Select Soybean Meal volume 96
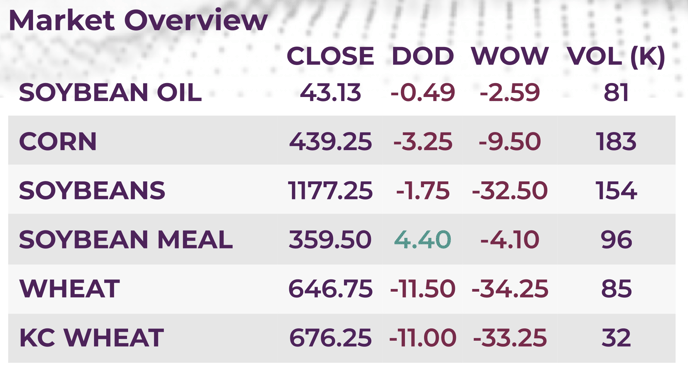 [616, 240]
